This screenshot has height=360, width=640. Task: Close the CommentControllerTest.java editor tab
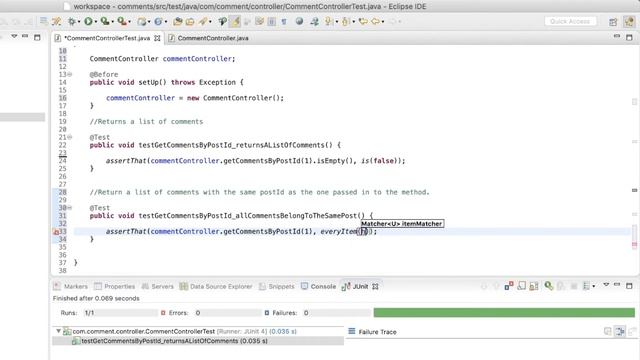pyautogui.click(x=157, y=38)
